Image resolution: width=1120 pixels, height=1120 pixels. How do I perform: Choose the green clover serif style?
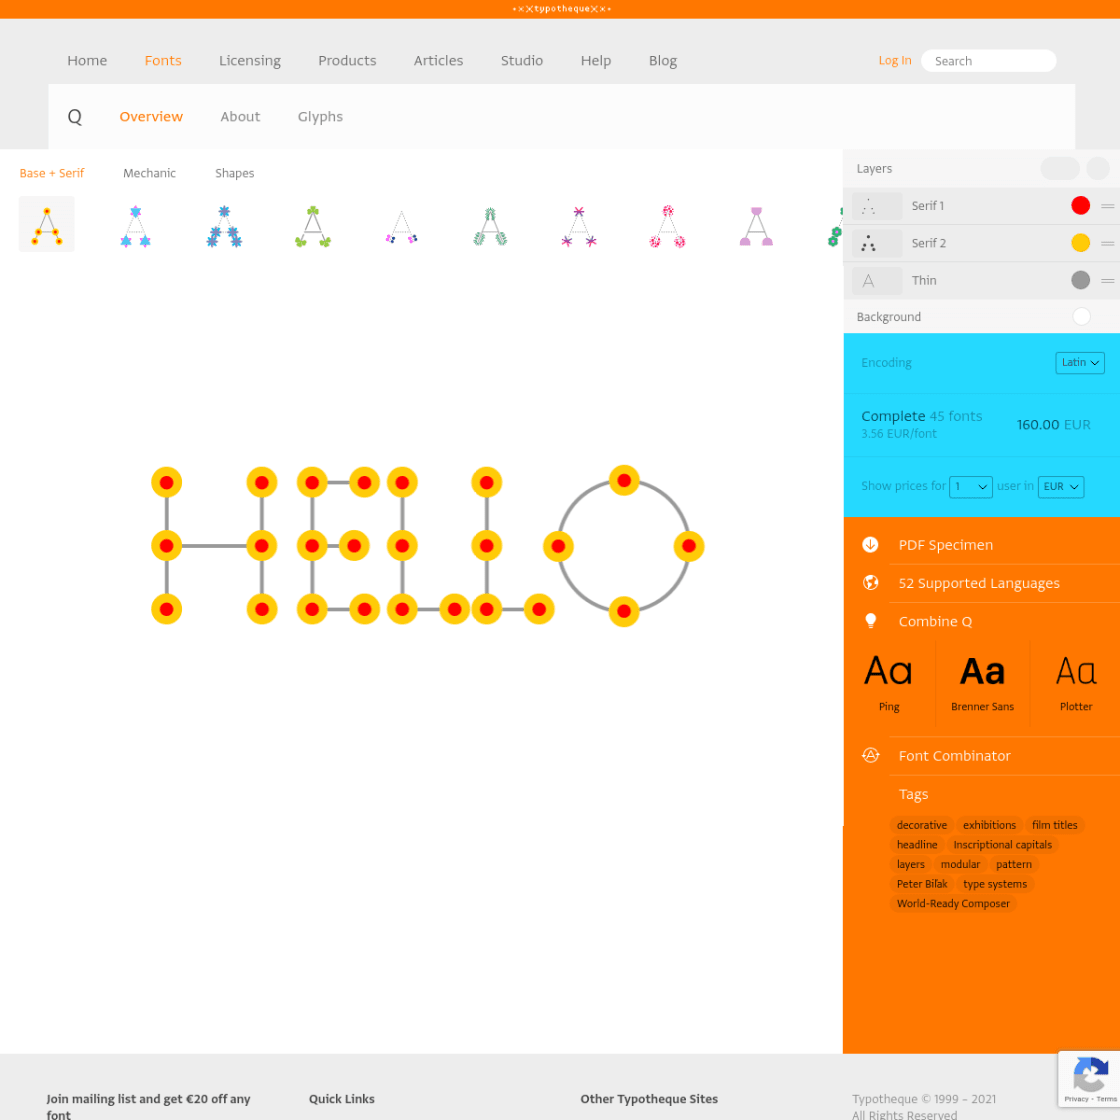tap(313, 226)
